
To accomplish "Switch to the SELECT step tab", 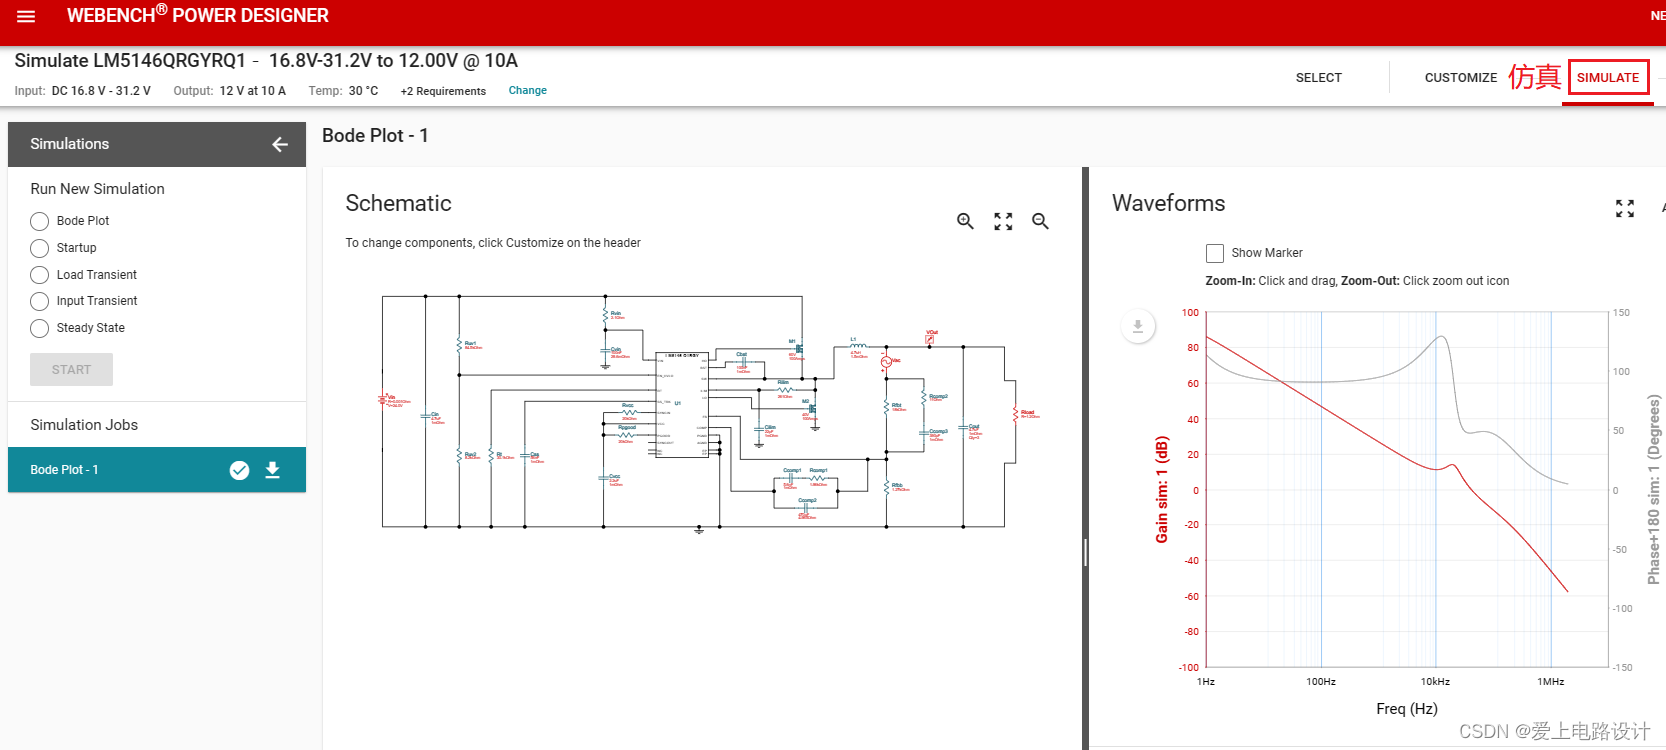I will [1318, 78].
